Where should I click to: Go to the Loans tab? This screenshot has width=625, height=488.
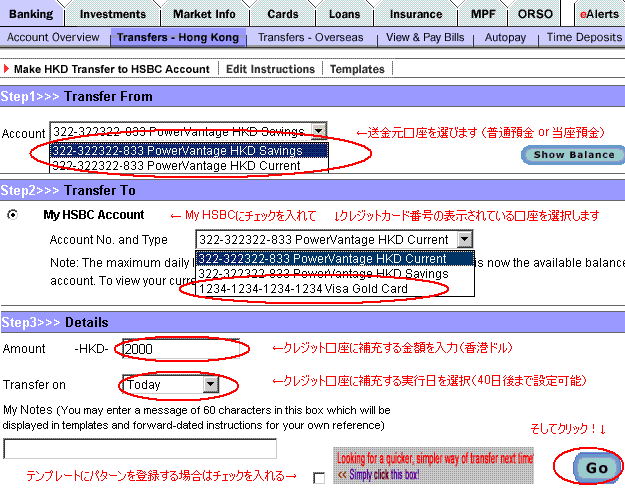tap(344, 14)
